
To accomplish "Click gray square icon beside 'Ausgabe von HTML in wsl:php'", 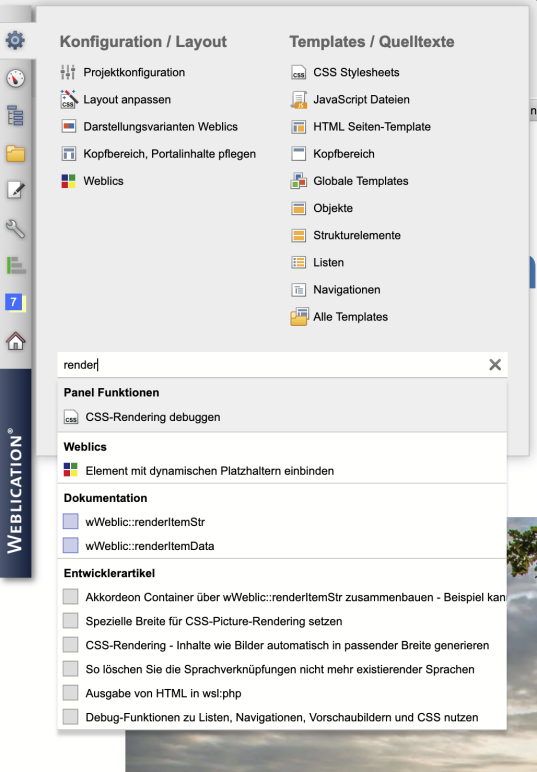I will (70, 693).
